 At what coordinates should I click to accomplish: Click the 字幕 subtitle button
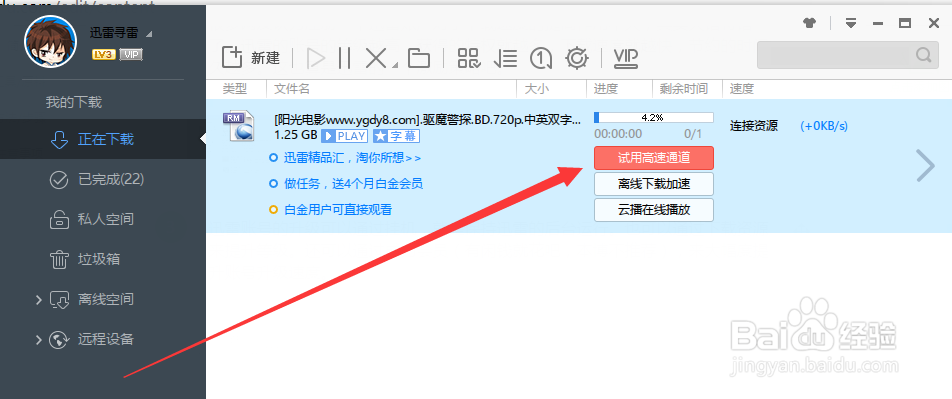pos(396,135)
